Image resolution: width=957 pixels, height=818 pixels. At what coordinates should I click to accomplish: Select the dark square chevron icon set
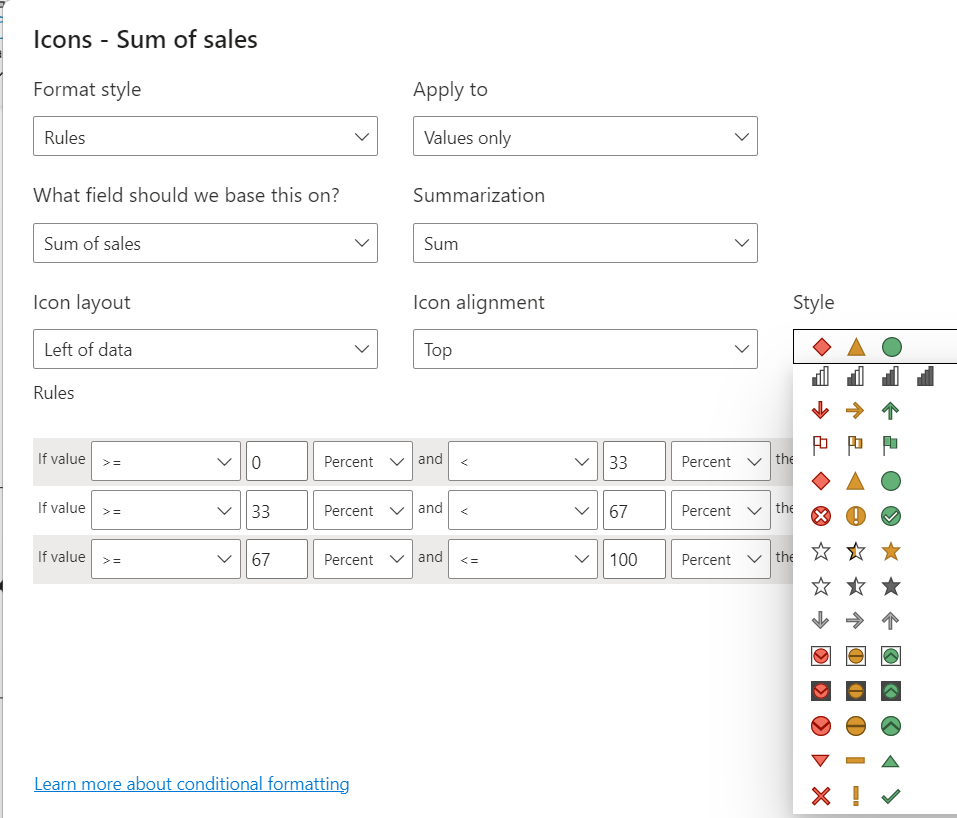pyautogui.click(x=856, y=691)
